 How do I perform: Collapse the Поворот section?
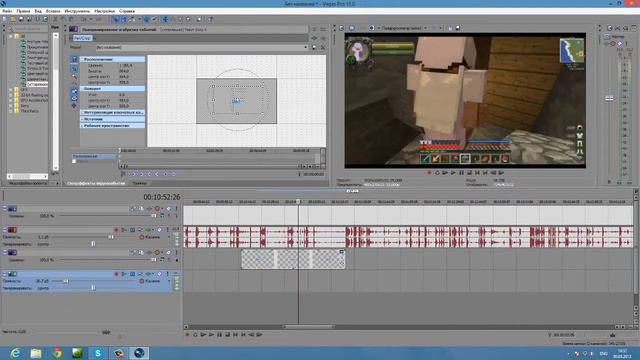(112, 89)
